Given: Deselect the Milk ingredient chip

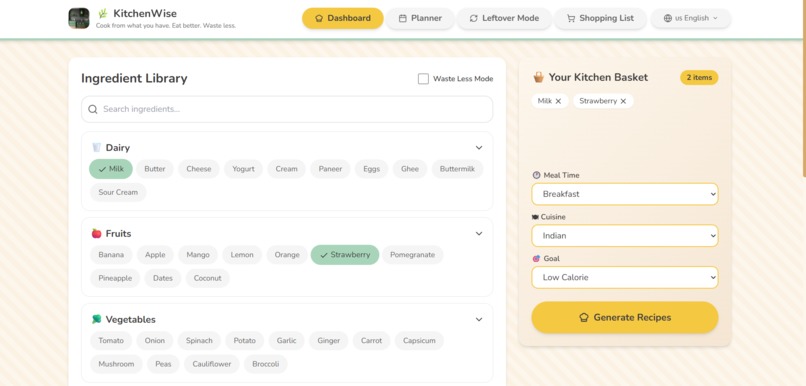Looking at the screenshot, I should pyautogui.click(x=111, y=169).
